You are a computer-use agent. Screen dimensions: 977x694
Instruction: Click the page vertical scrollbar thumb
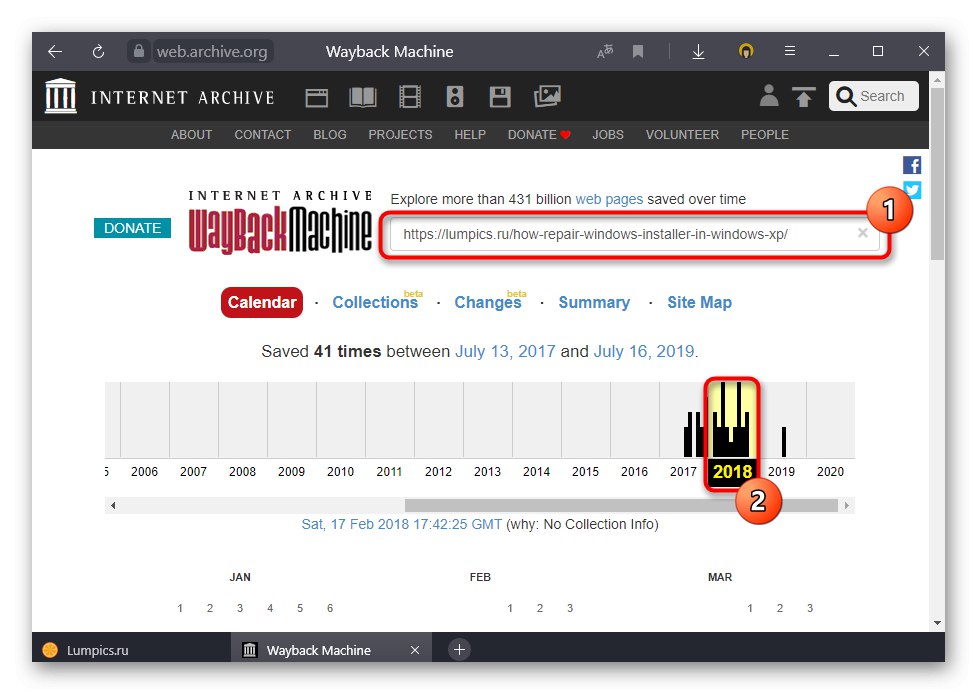point(937,174)
